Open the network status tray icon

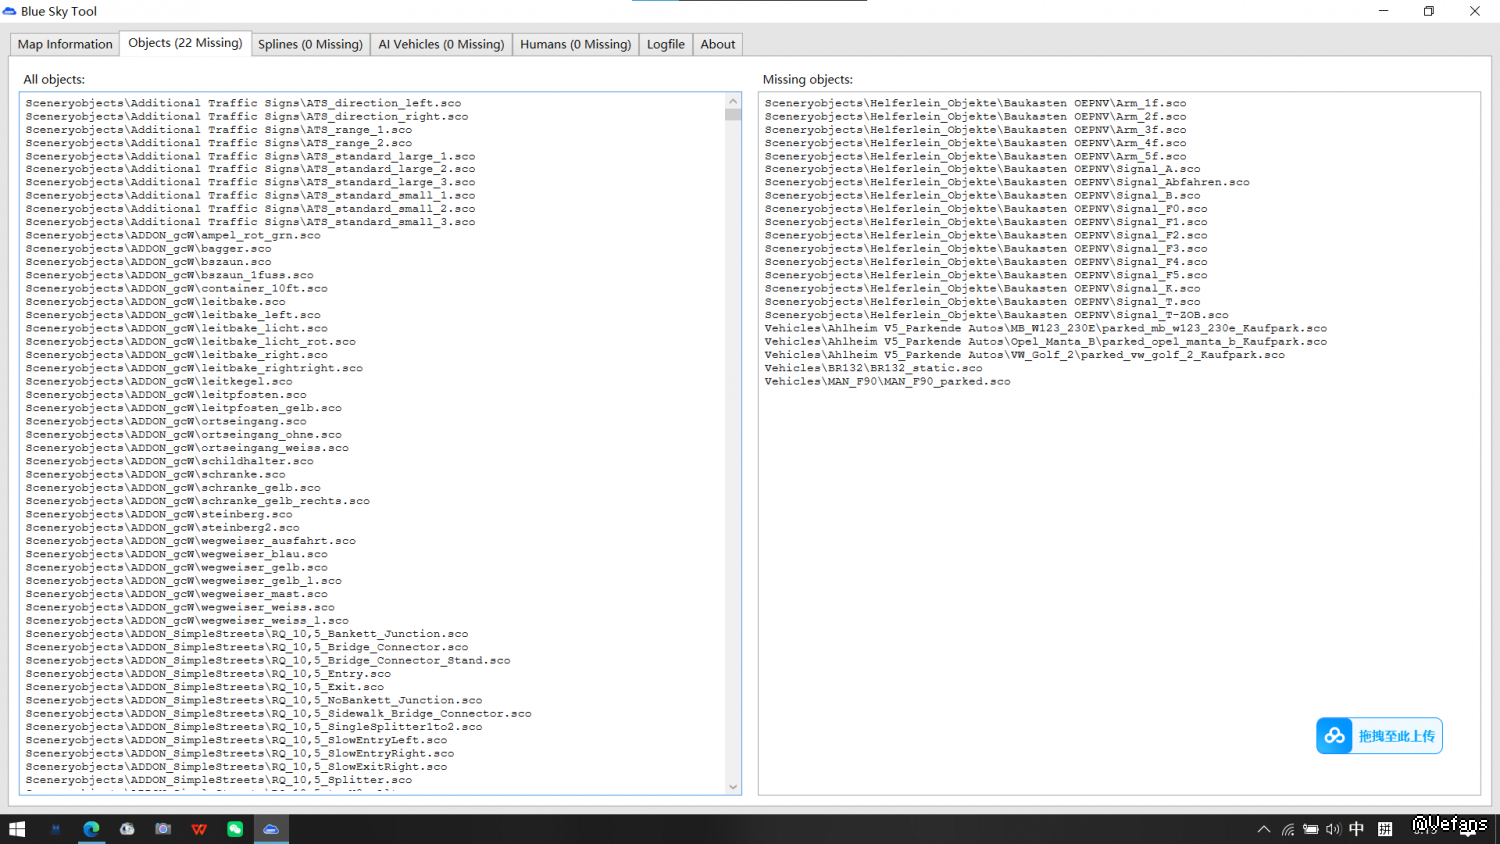click(1288, 829)
